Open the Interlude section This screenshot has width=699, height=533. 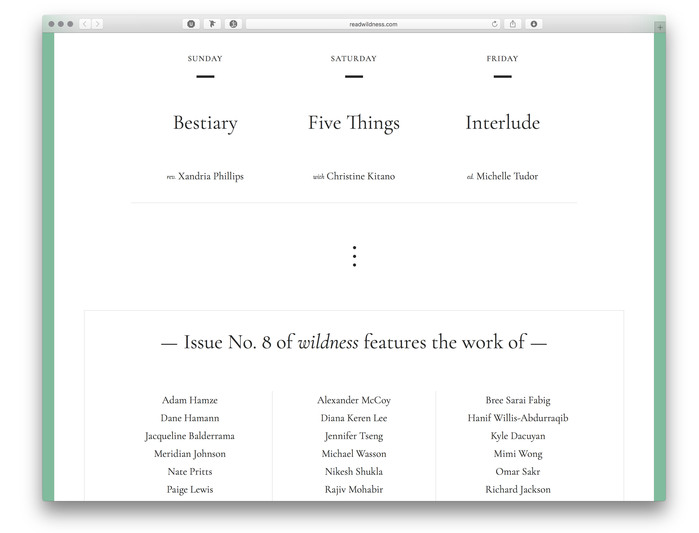tap(502, 123)
